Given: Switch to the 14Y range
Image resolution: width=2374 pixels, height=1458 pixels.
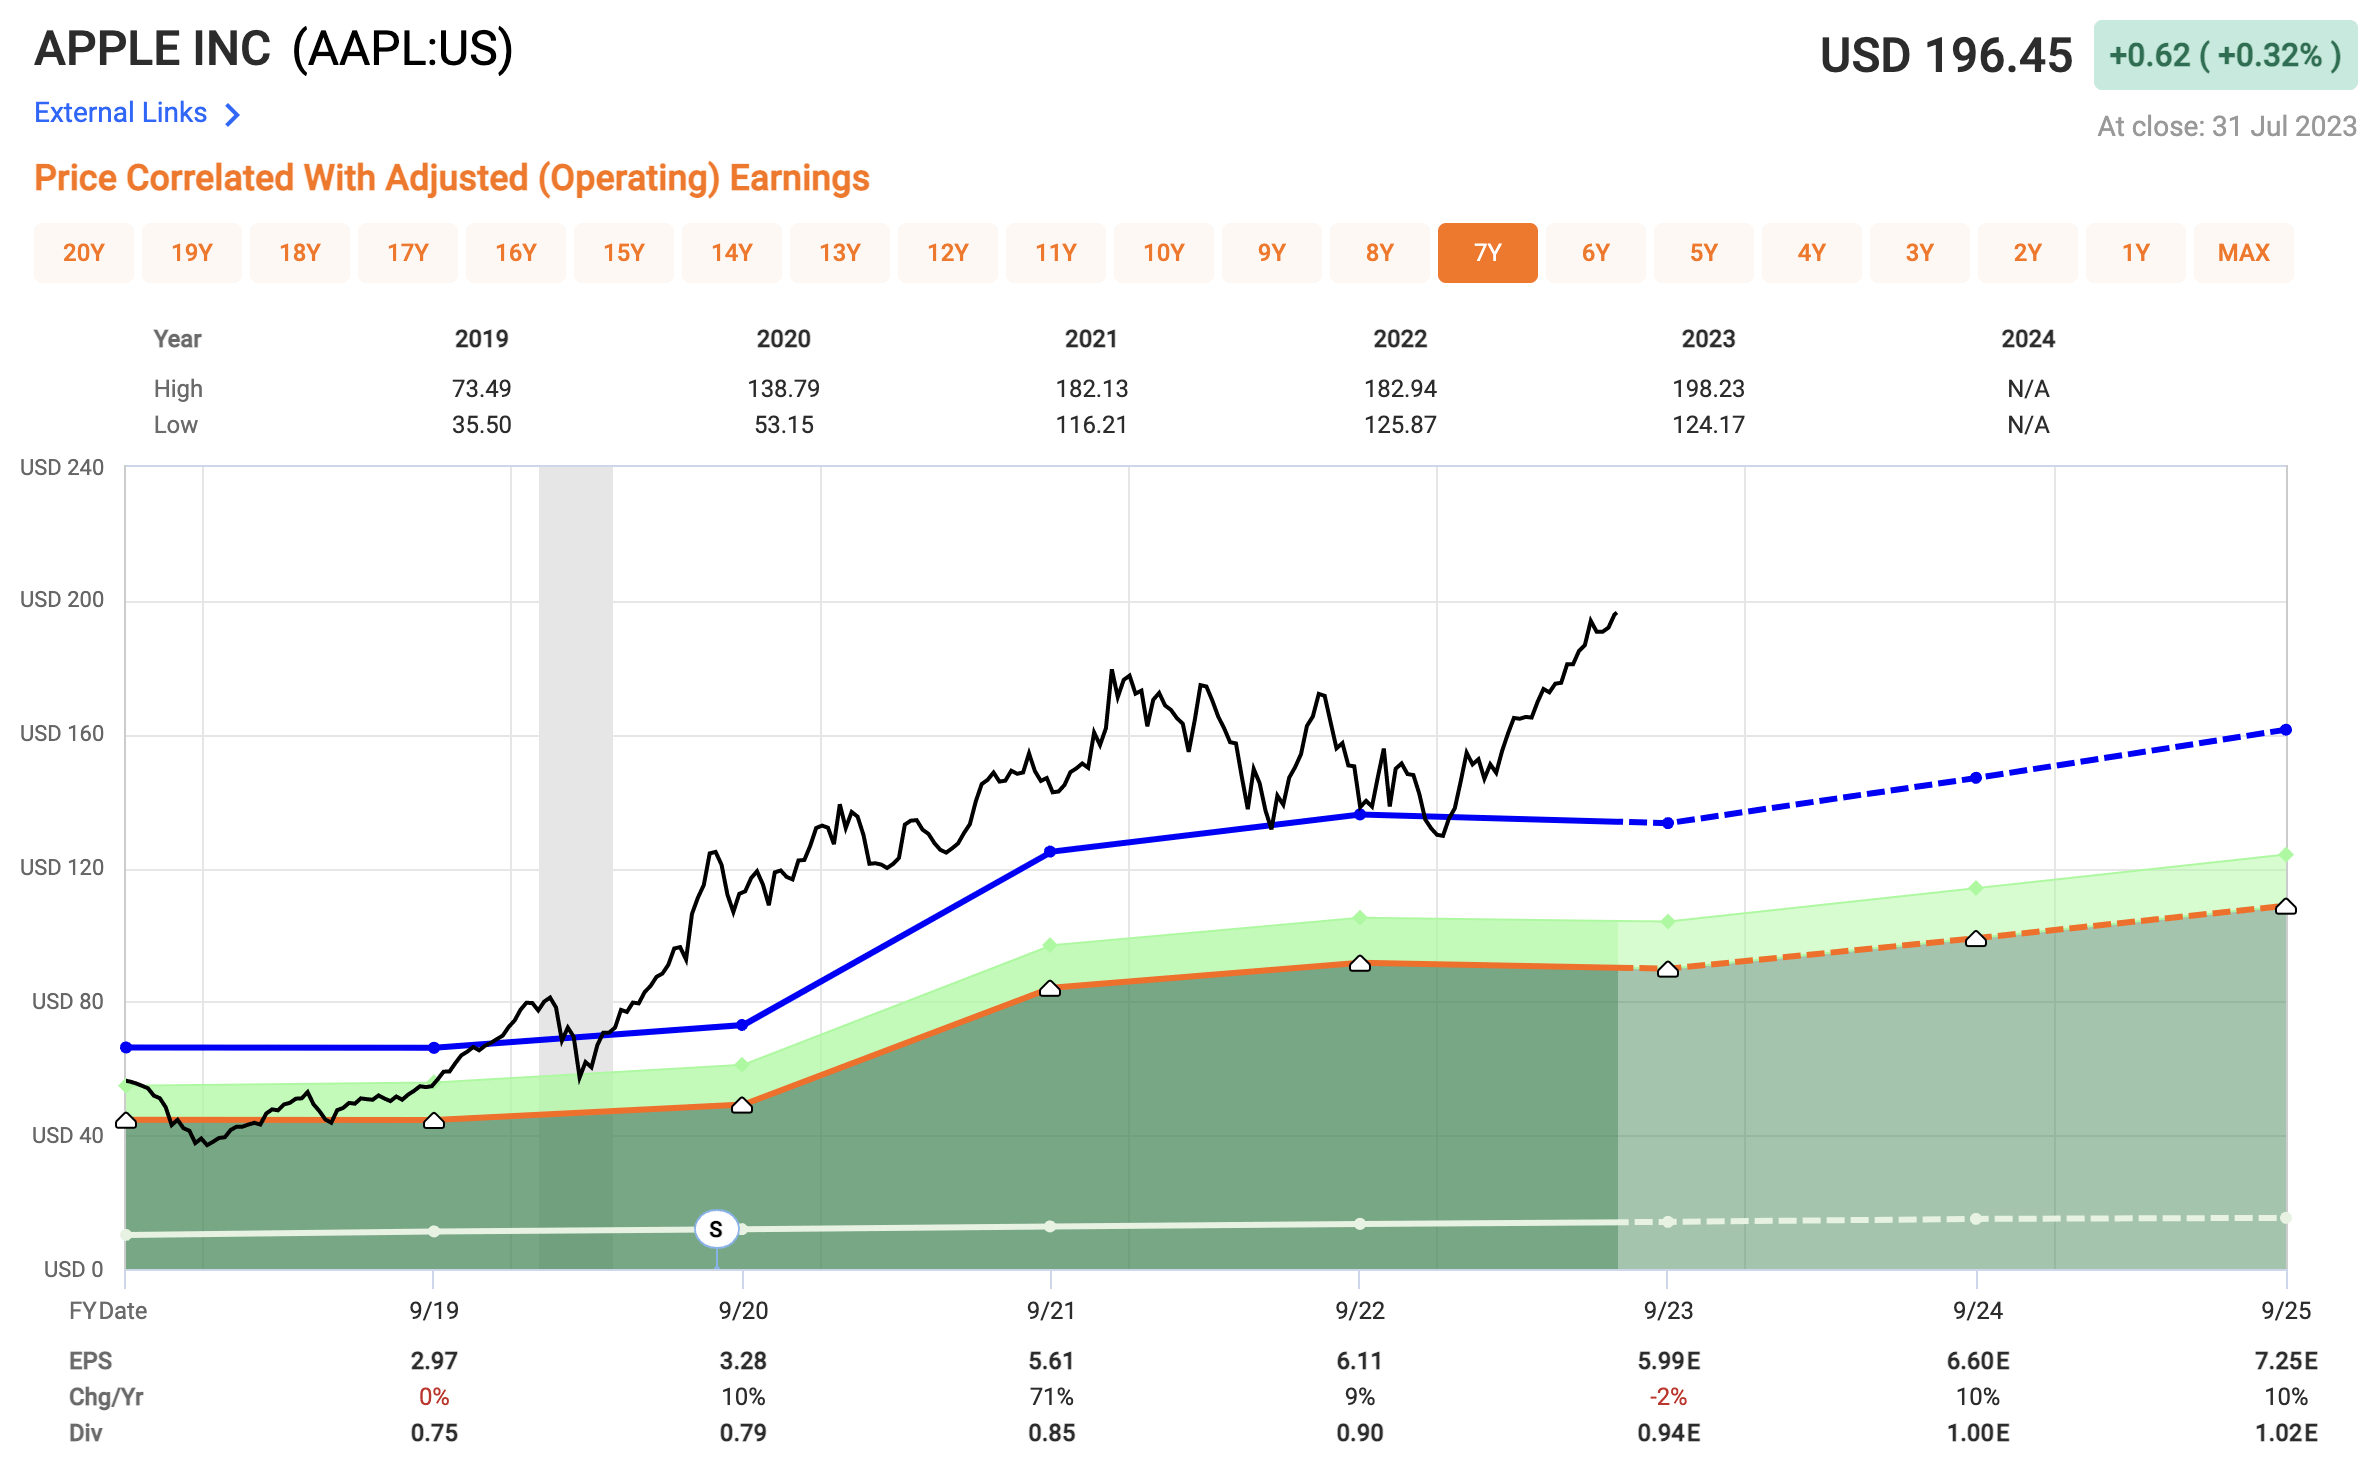Looking at the screenshot, I should tap(732, 253).
